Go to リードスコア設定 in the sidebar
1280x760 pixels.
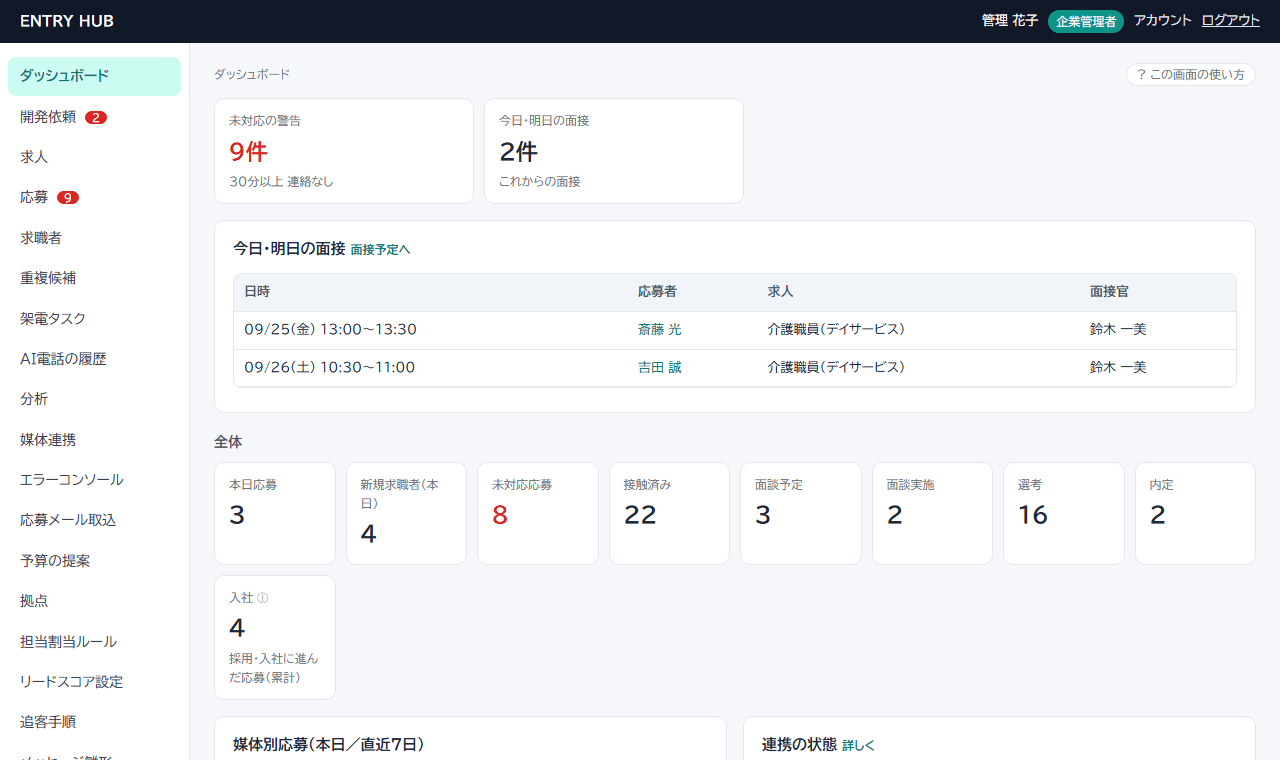click(94, 682)
